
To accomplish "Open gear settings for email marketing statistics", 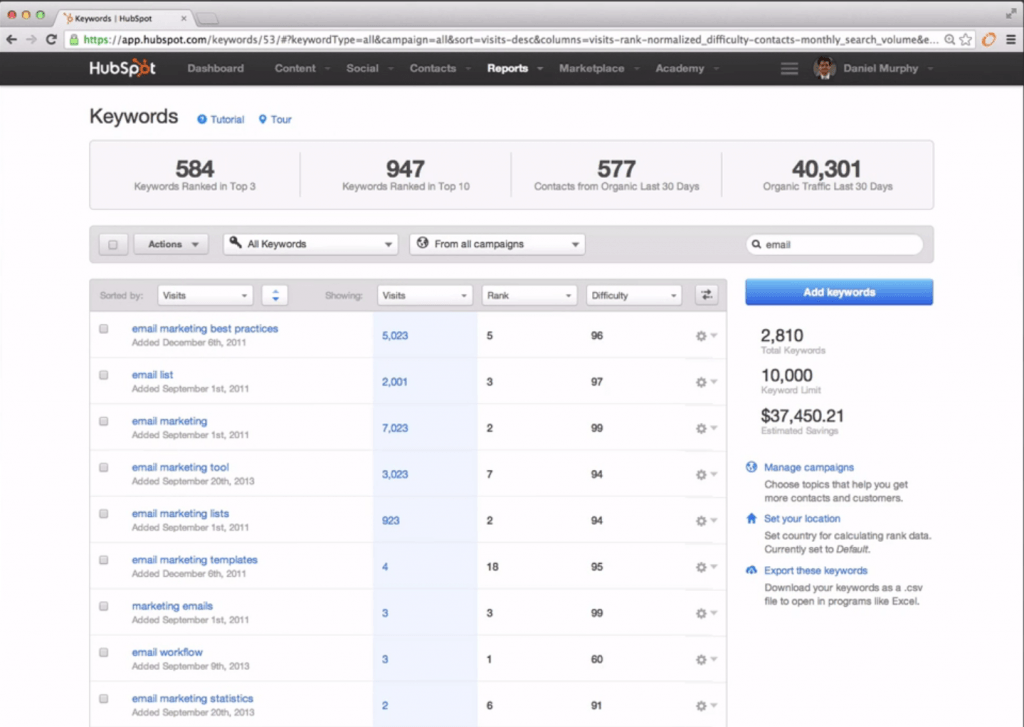I will [x=706, y=705].
